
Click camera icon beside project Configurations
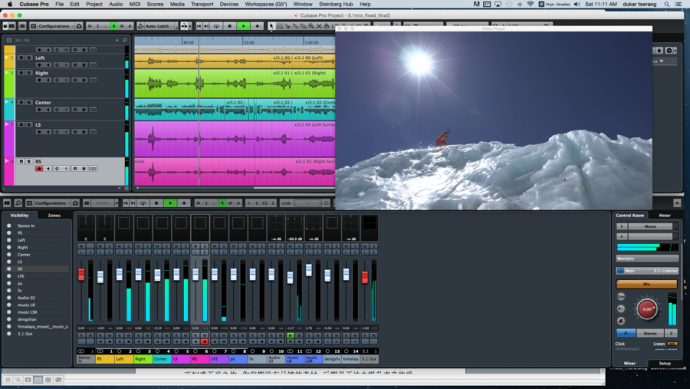click(x=79, y=26)
